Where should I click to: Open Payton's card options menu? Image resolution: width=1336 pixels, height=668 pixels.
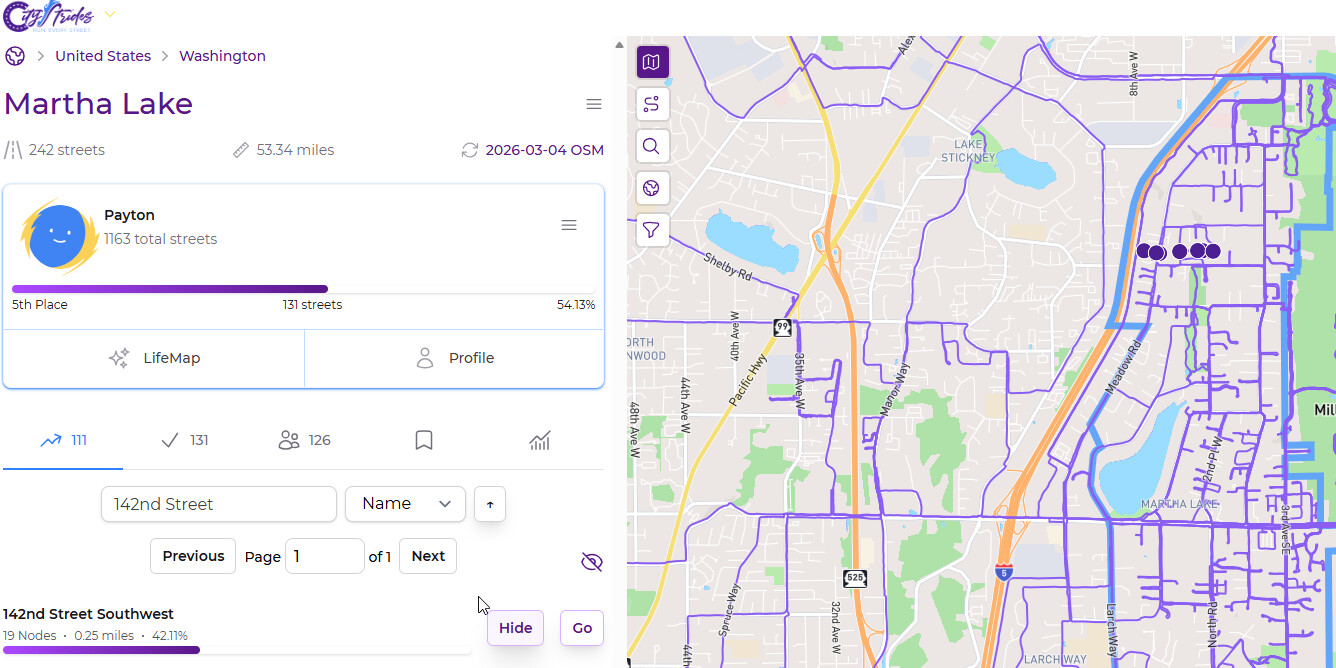[x=569, y=226]
